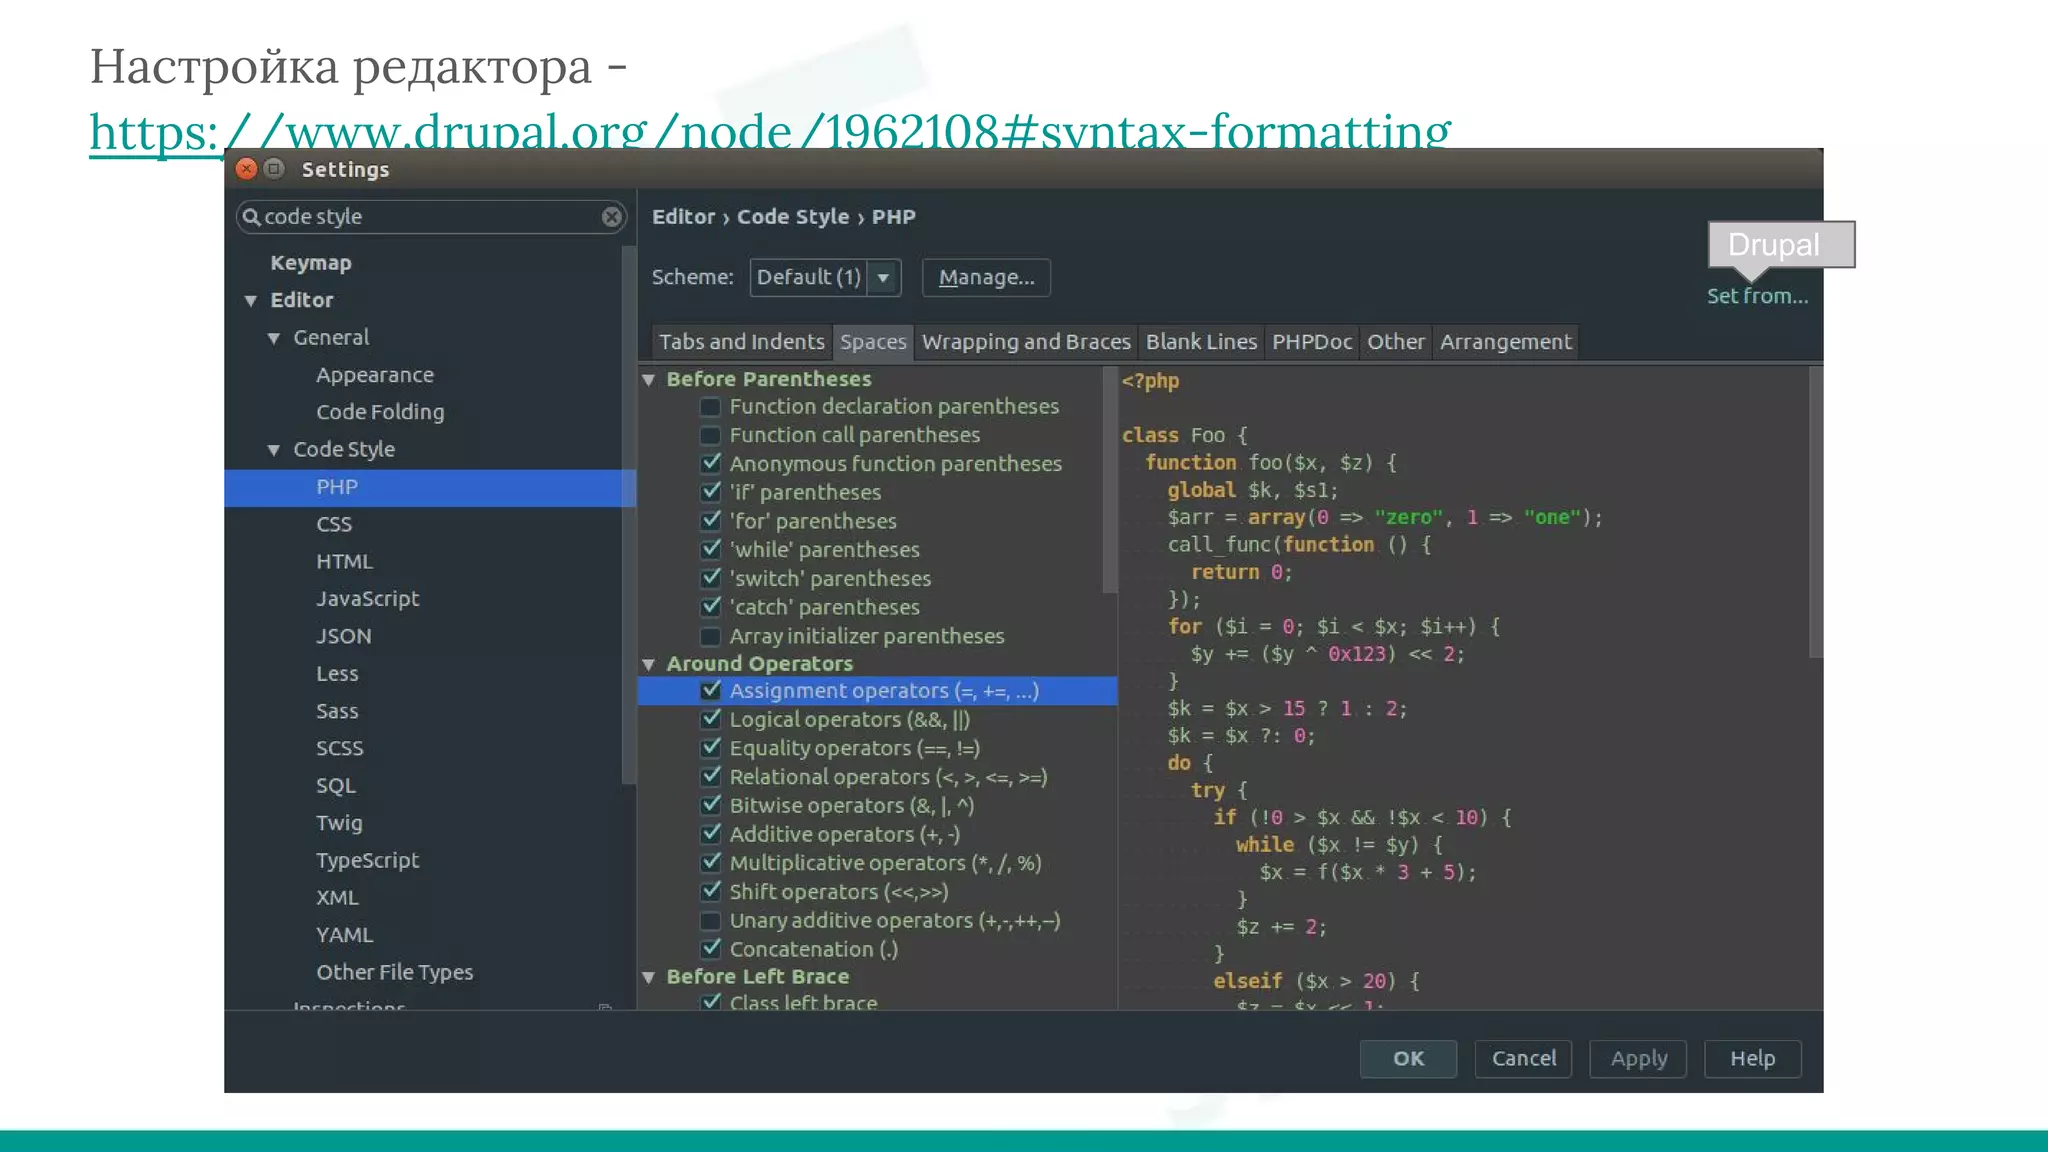Click the Set from... link
The width and height of the screenshot is (2048, 1152).
point(1757,296)
